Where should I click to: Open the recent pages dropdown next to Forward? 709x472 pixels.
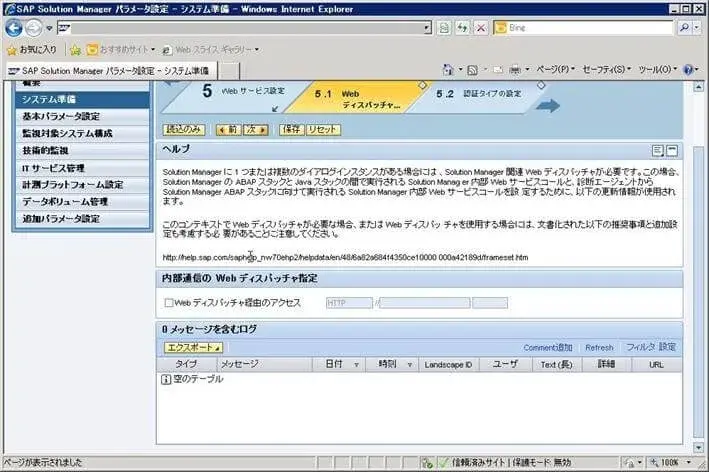pos(49,28)
